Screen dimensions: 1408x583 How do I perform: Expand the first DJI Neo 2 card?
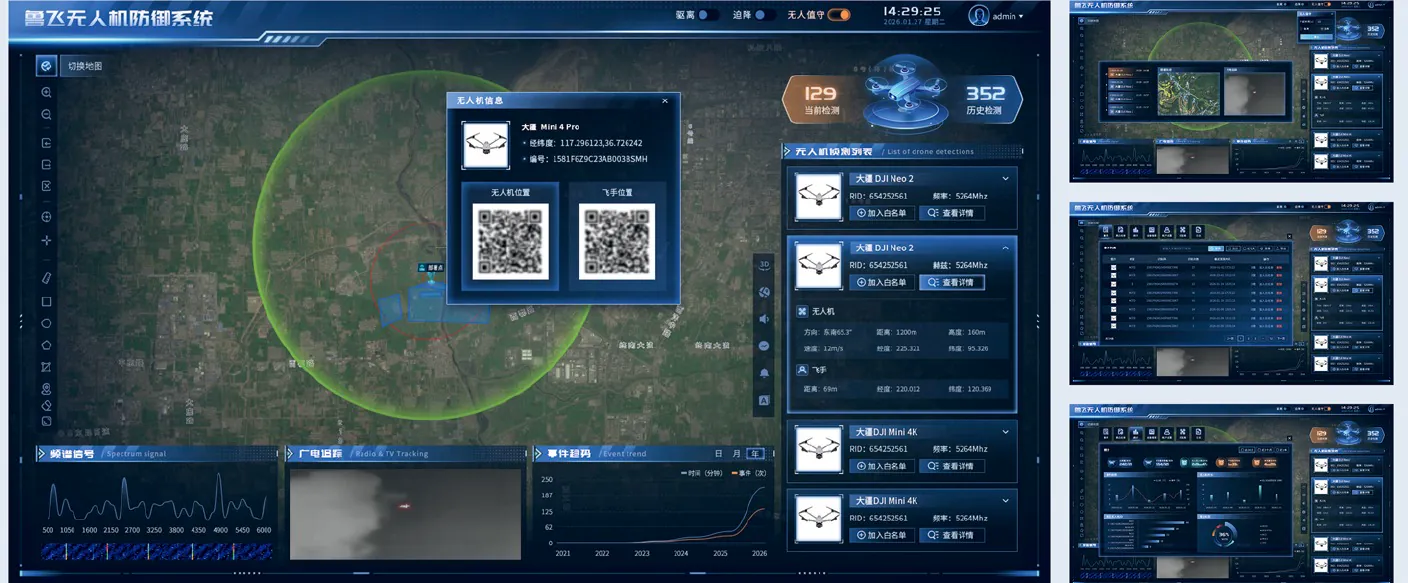(1005, 179)
